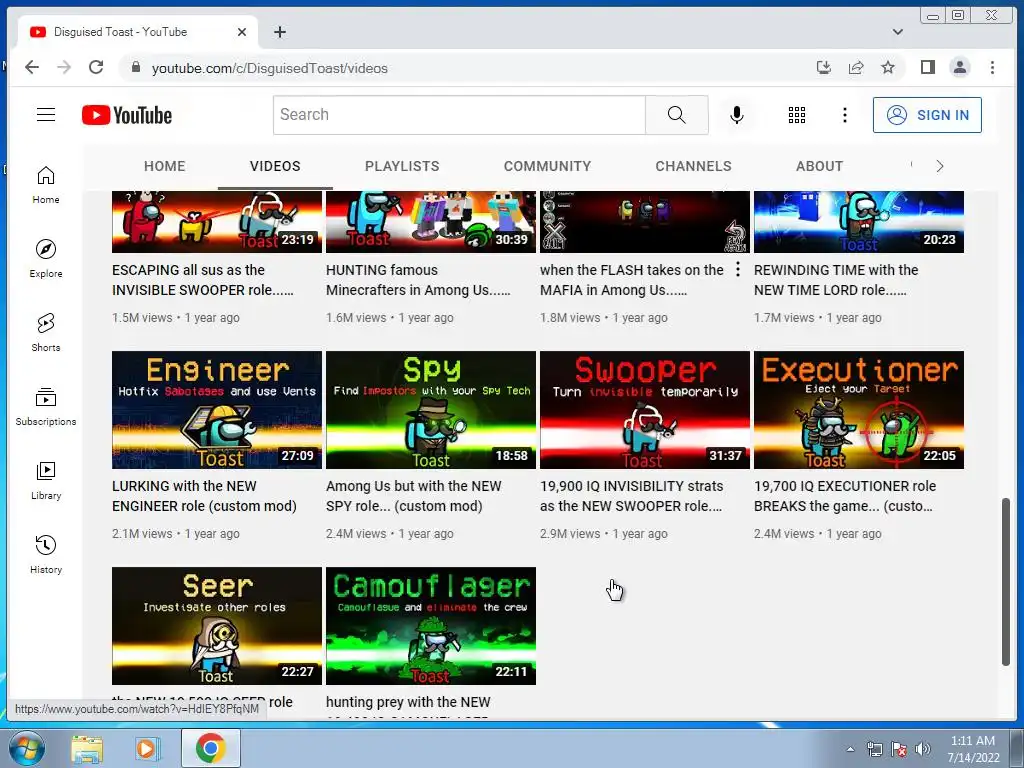Play the Seer thumbnail video
Image resolution: width=1024 pixels, height=768 pixels.
click(217, 626)
